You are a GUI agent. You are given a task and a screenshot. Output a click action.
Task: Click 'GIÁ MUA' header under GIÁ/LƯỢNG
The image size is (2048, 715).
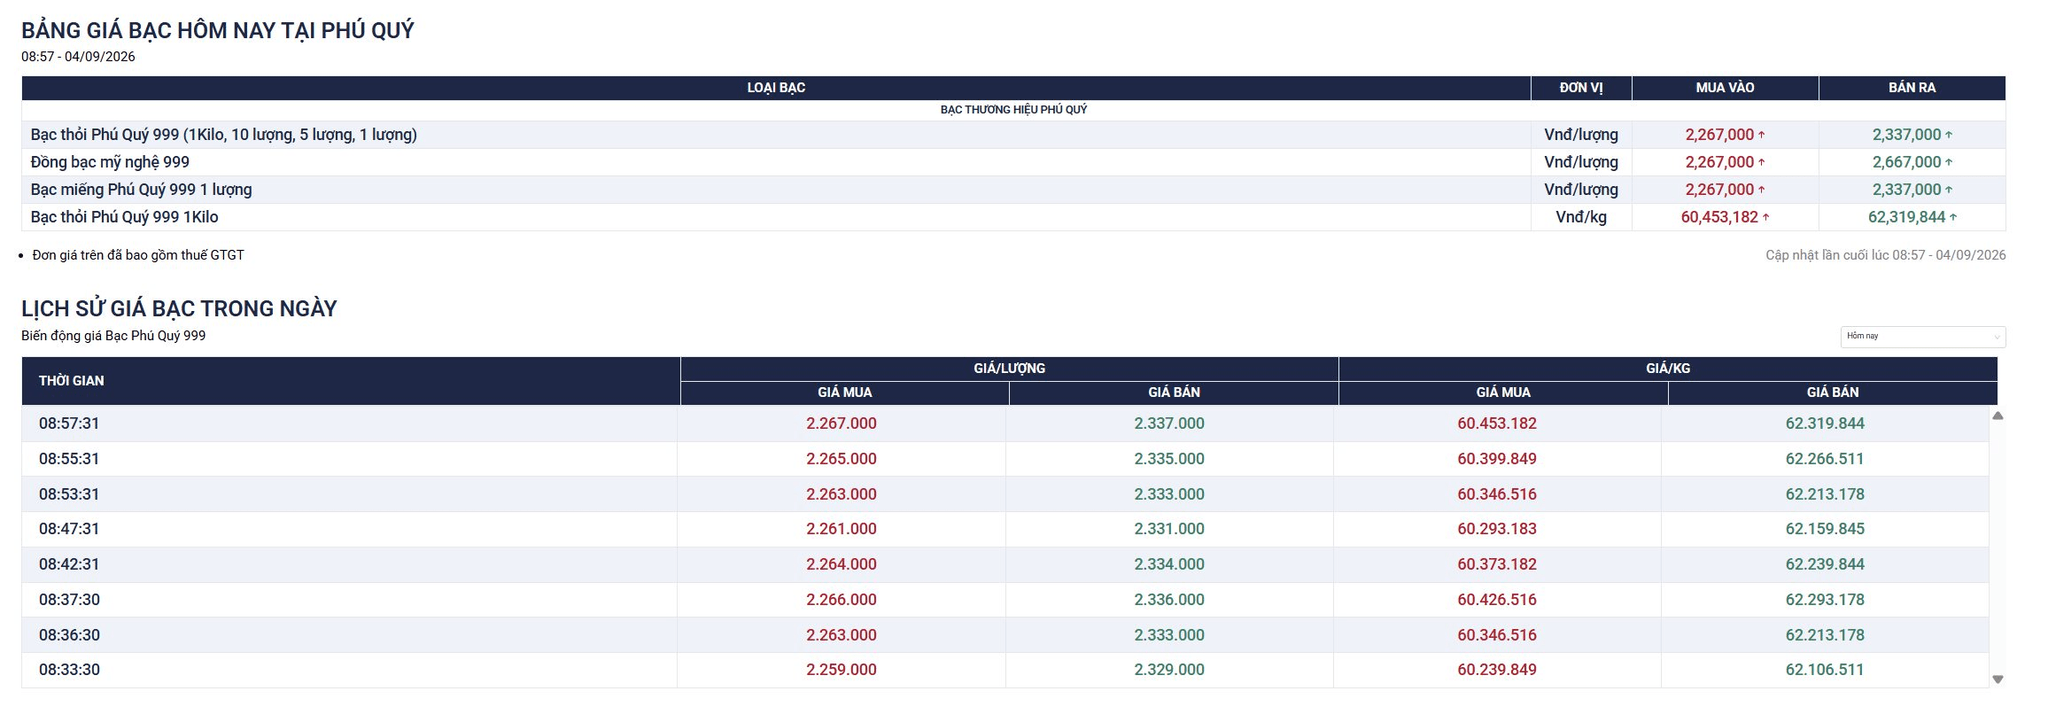[x=845, y=393]
